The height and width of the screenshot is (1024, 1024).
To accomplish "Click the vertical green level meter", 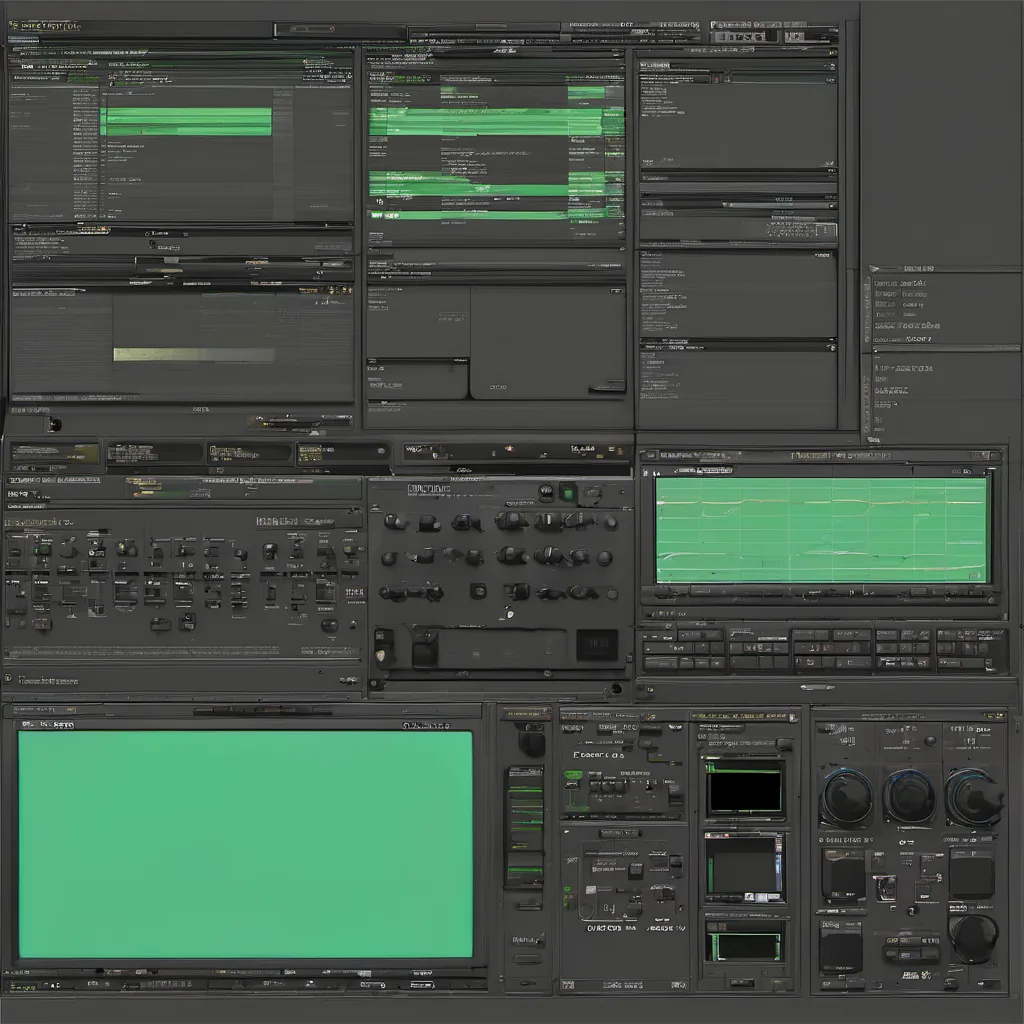I will click(524, 825).
